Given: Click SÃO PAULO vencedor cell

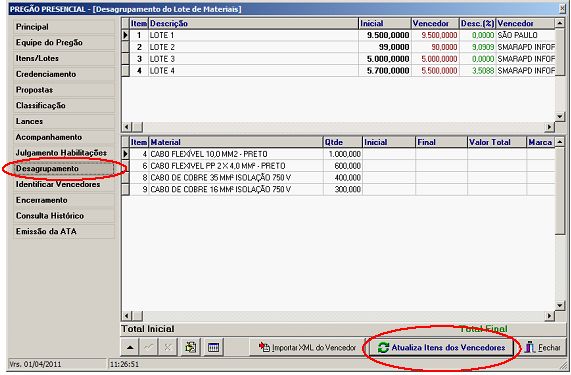Looking at the screenshot, I should point(525,35).
